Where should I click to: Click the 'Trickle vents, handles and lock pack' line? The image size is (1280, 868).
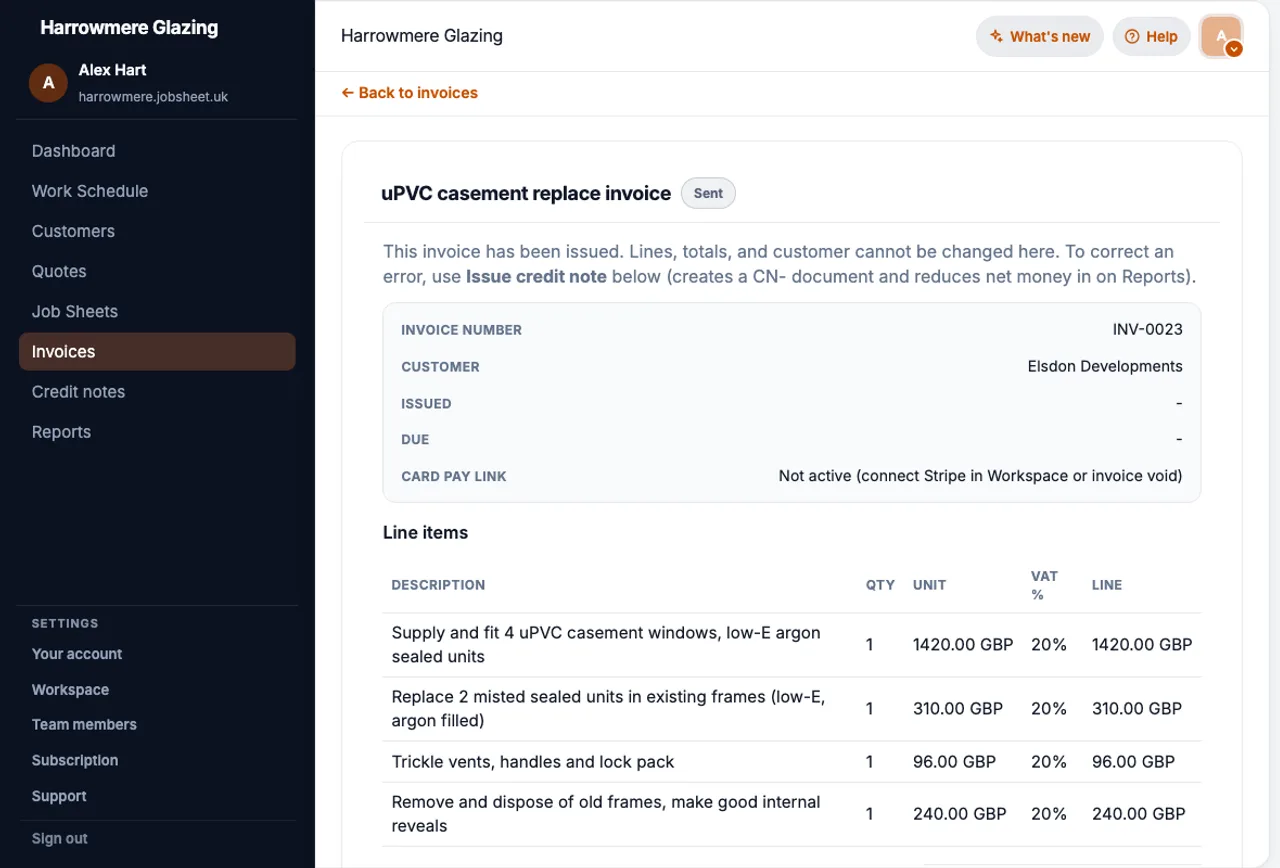coord(533,762)
